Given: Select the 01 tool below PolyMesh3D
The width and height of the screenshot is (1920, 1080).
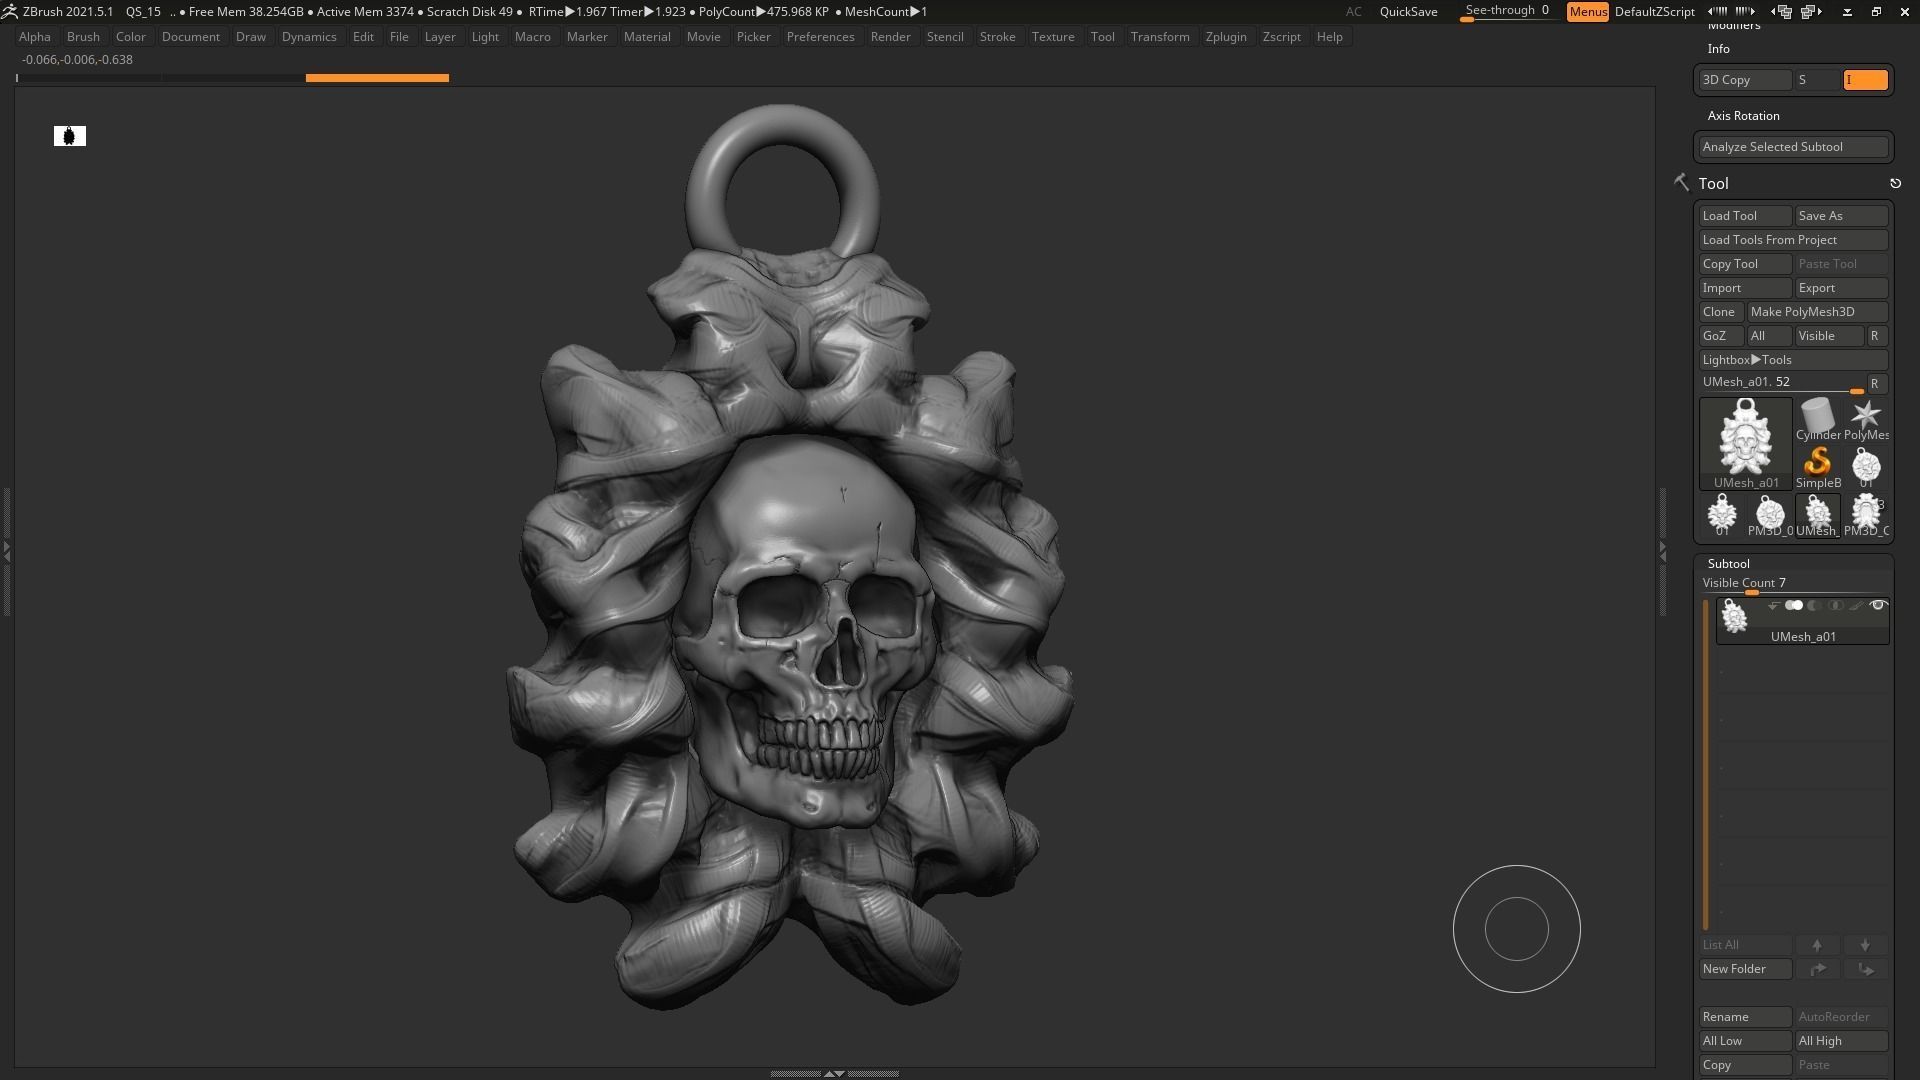Looking at the screenshot, I should pyautogui.click(x=1866, y=467).
